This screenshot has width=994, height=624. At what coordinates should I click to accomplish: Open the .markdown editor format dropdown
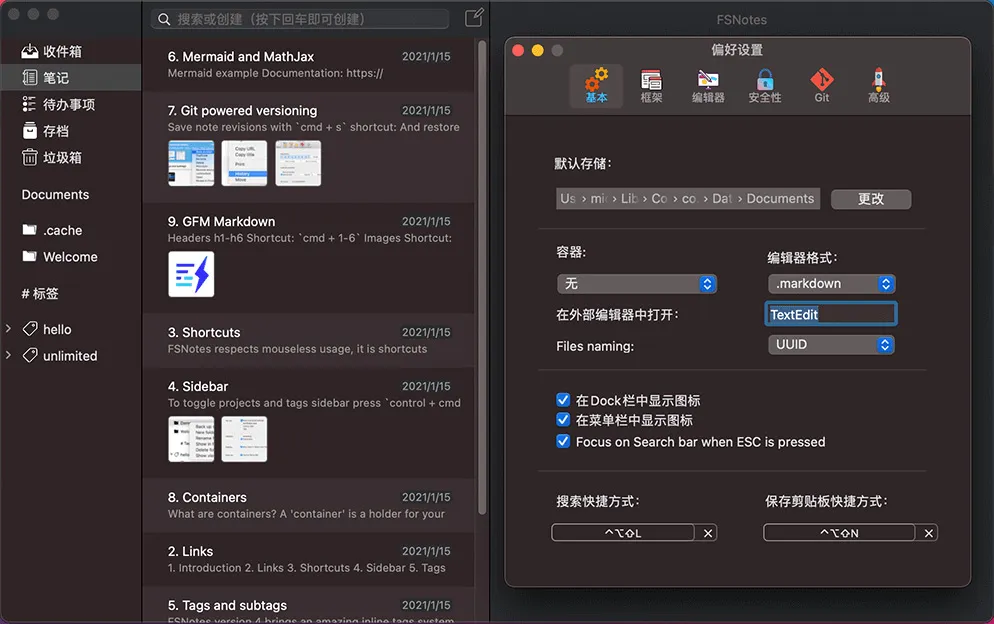click(x=831, y=284)
